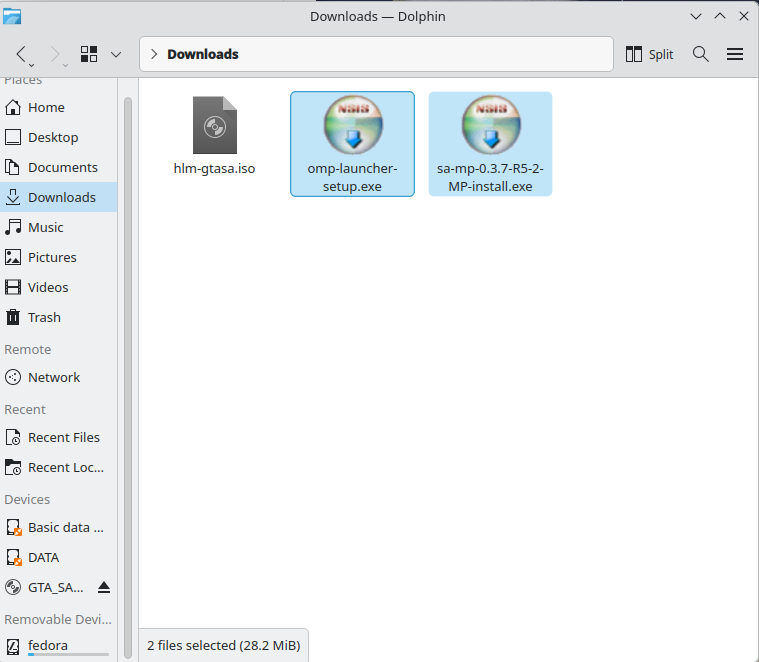Click the fedora removable drive icon
759x662 pixels.
[x=13, y=647]
